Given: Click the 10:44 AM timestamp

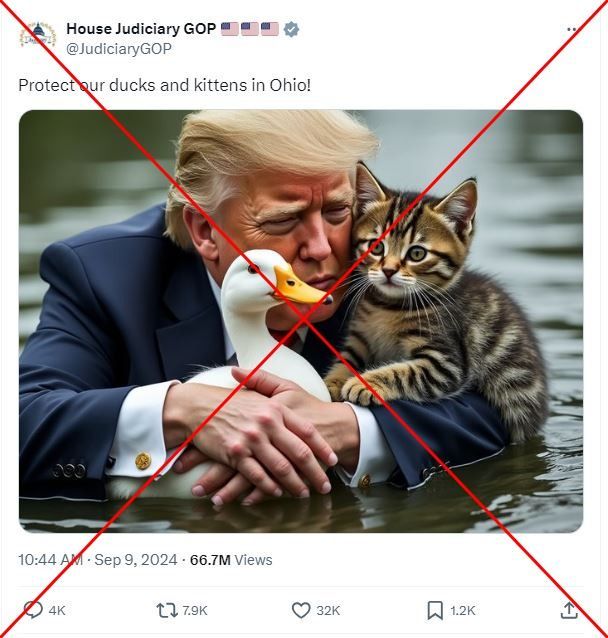Looking at the screenshot, I should pos(50,560).
